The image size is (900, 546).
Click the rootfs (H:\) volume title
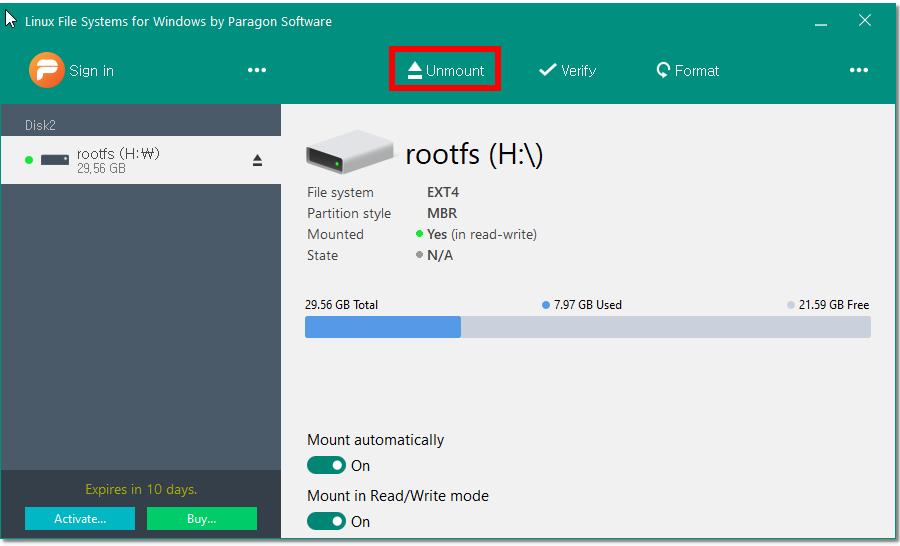(474, 154)
